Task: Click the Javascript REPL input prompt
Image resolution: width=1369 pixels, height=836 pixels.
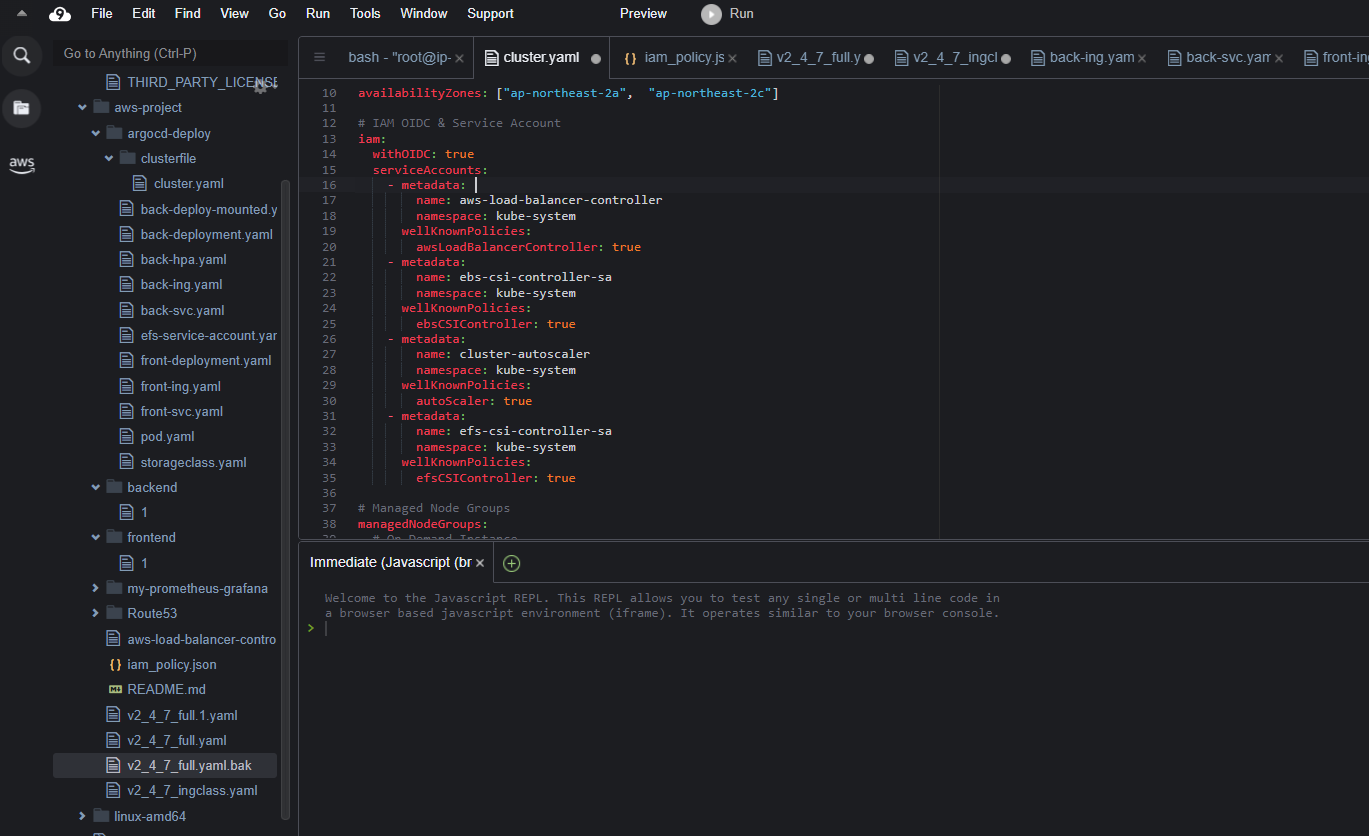Action: click(x=660, y=628)
